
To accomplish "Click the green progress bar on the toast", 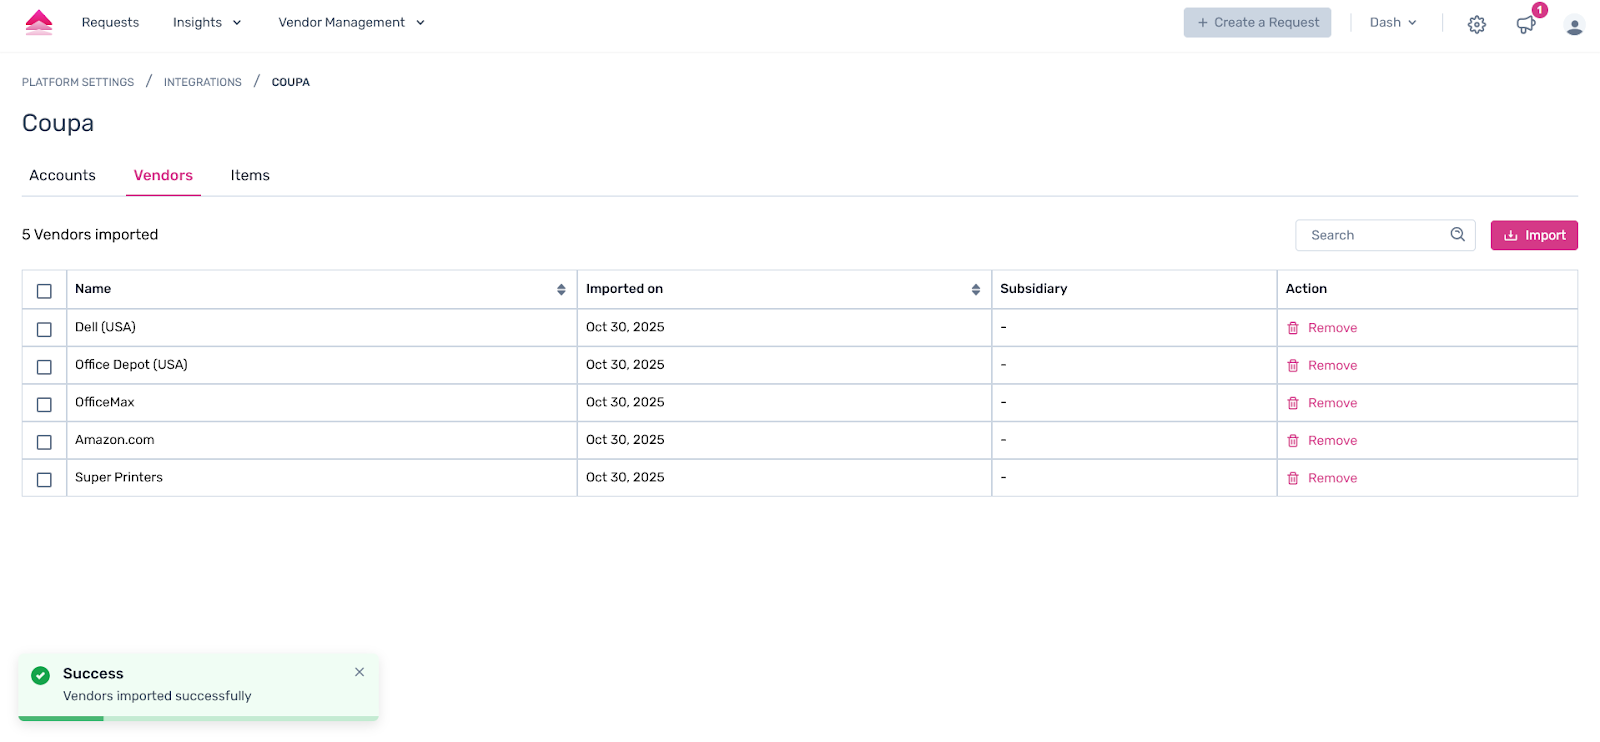I will 61,717.
